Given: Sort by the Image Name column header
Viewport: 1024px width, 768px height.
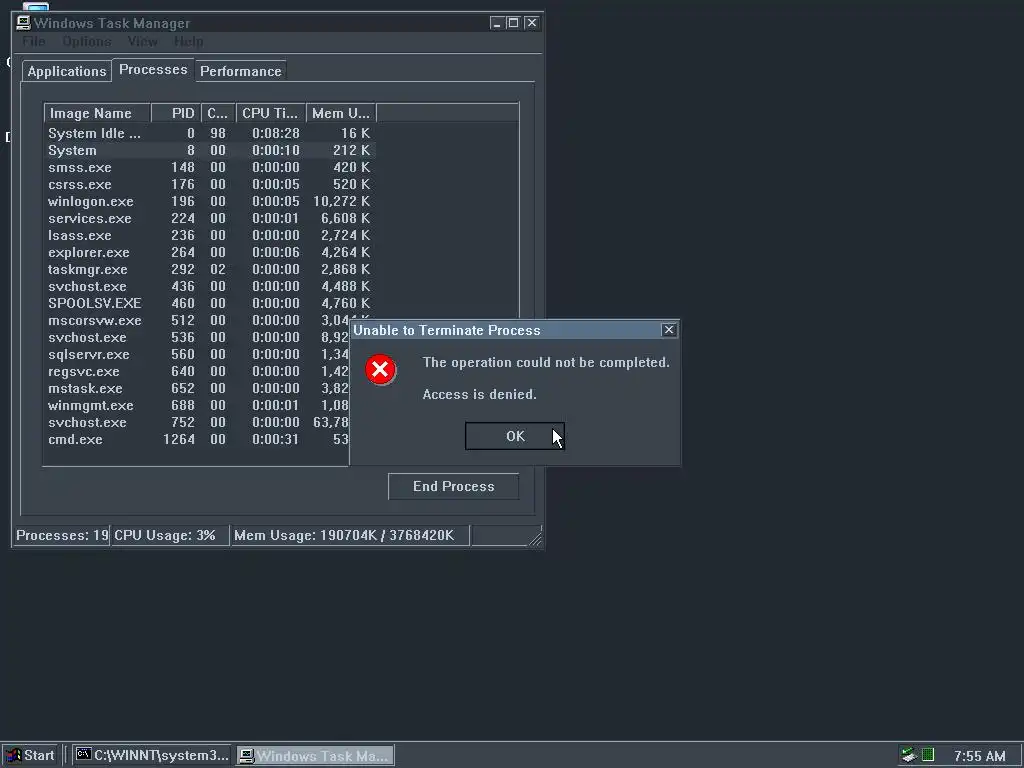Looking at the screenshot, I should 97,113.
